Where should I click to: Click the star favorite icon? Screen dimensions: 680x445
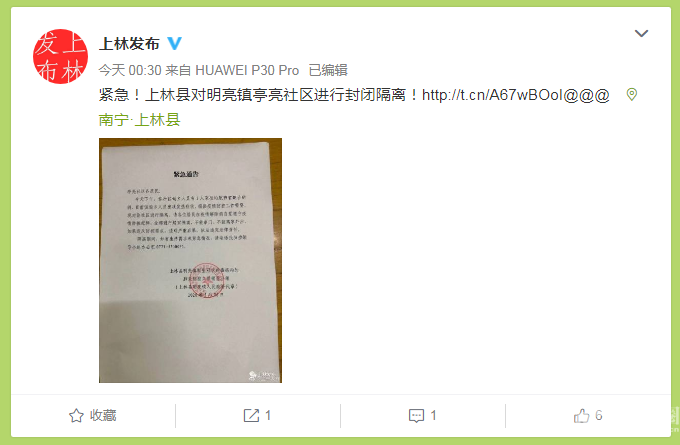[76, 416]
